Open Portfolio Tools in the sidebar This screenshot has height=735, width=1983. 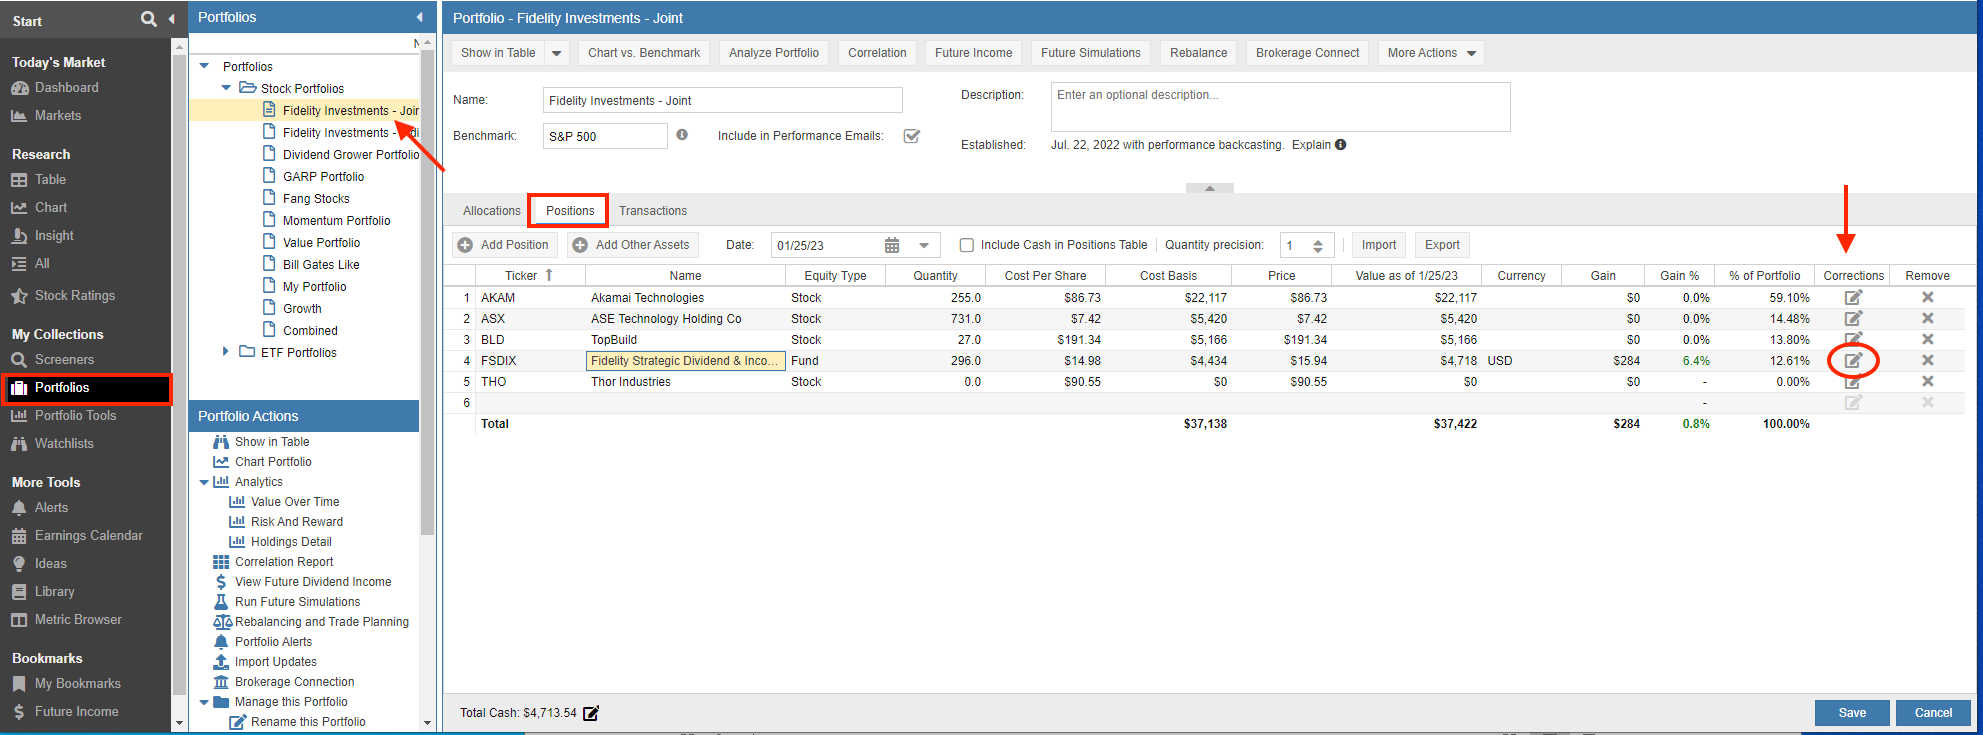75,416
